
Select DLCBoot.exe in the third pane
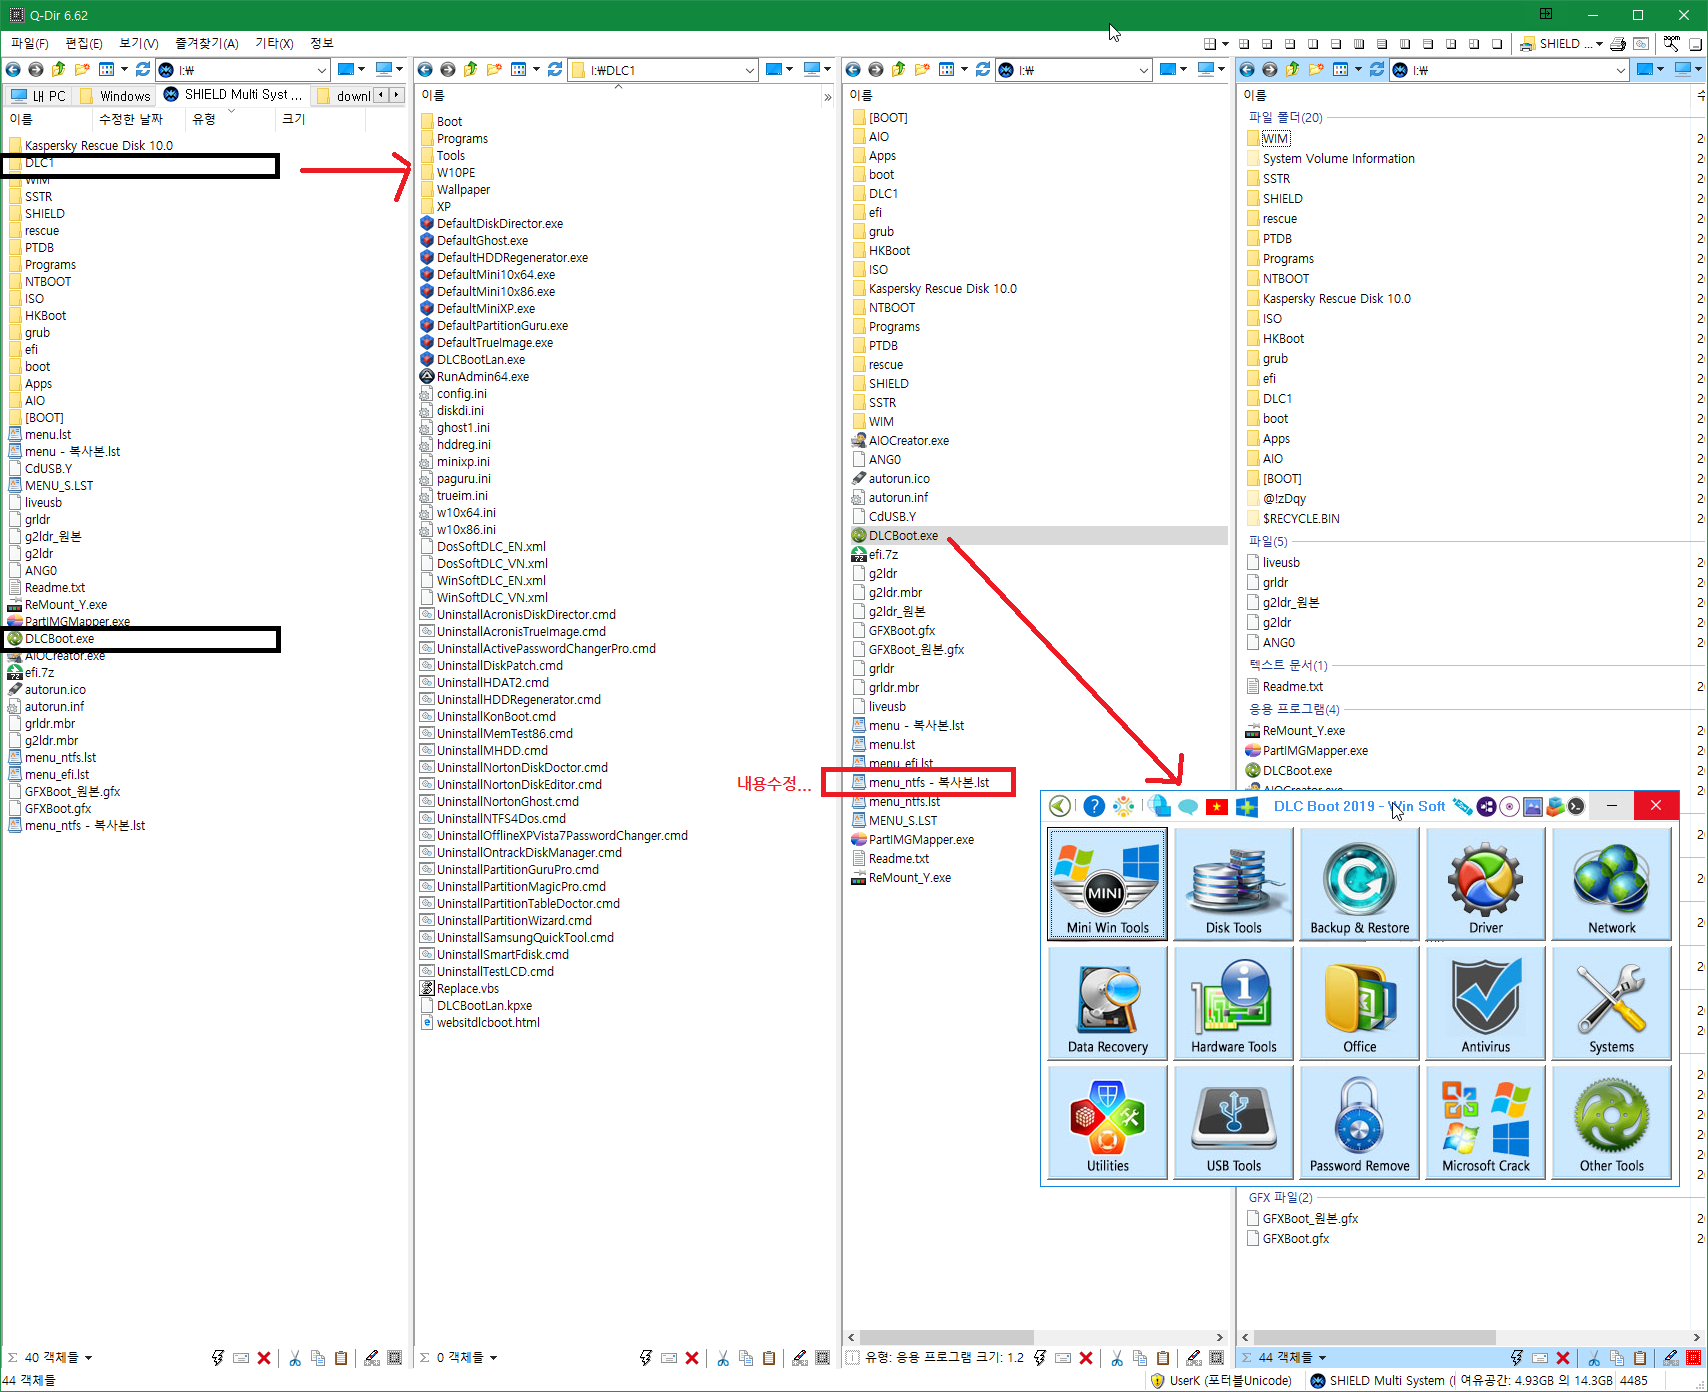pos(903,535)
